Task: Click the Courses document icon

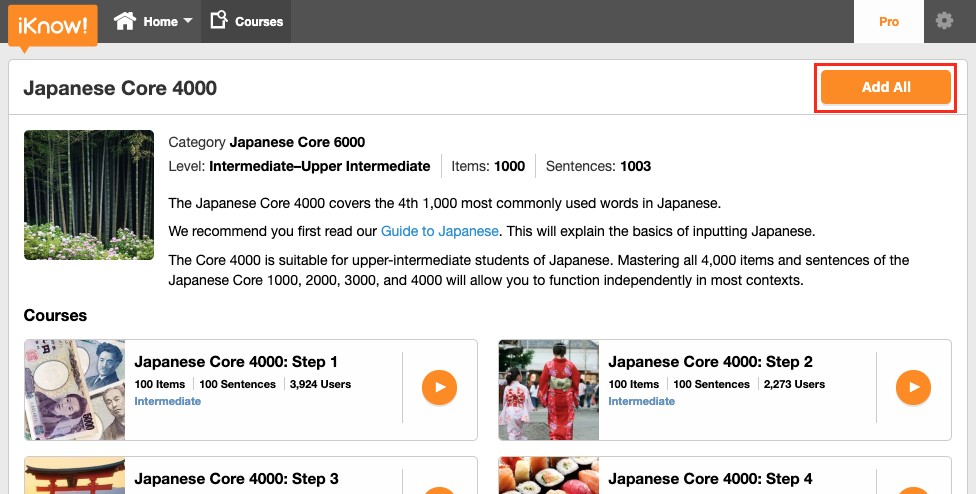Action: (x=218, y=20)
